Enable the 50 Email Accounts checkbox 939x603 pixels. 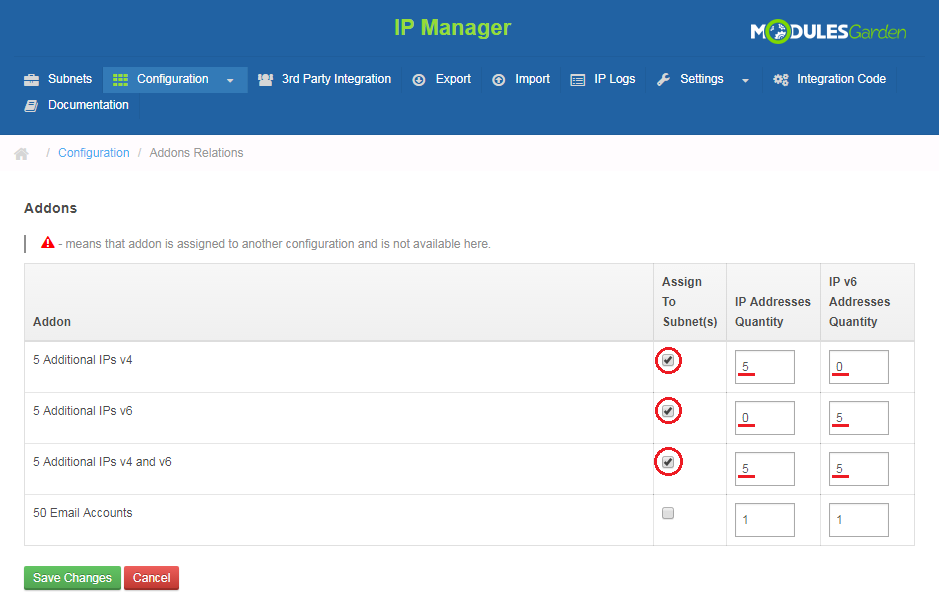pos(668,513)
